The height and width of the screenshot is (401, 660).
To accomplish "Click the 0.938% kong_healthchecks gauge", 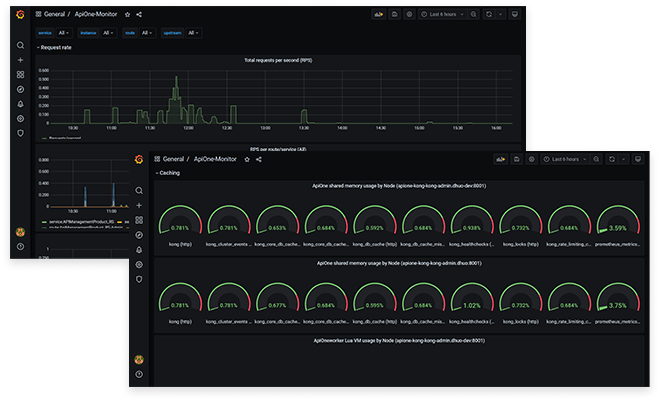I will pos(472,221).
